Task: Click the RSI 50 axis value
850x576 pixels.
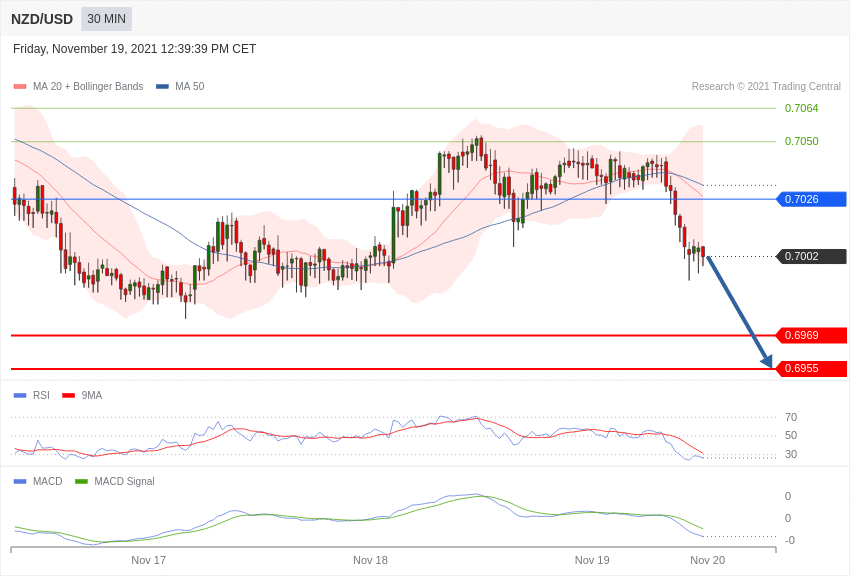Action: pyautogui.click(x=791, y=436)
